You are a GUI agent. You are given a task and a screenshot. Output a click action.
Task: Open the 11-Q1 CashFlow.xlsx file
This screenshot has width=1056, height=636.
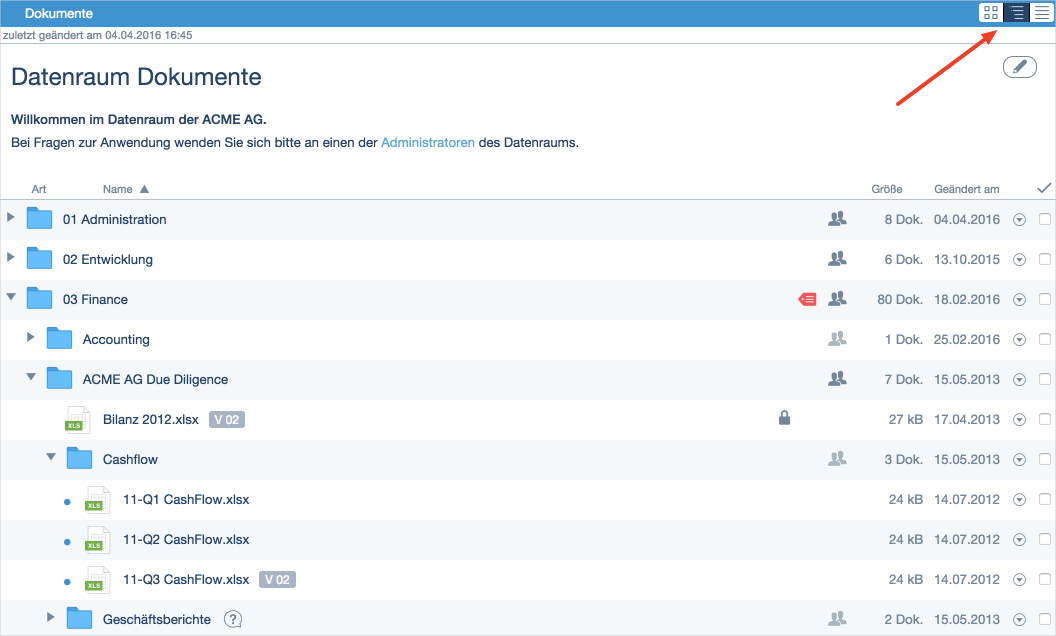coord(186,499)
